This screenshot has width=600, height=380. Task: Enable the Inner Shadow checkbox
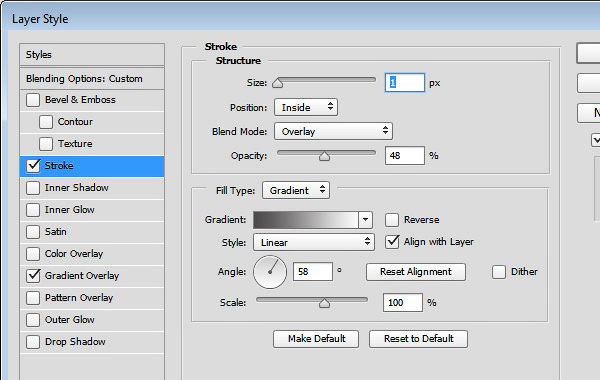click(33, 188)
